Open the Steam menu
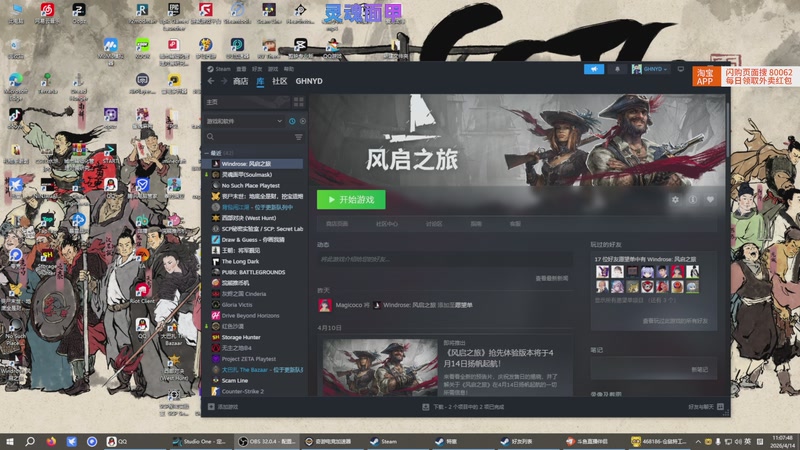The width and height of the screenshot is (800, 450). pyautogui.click(x=219, y=69)
